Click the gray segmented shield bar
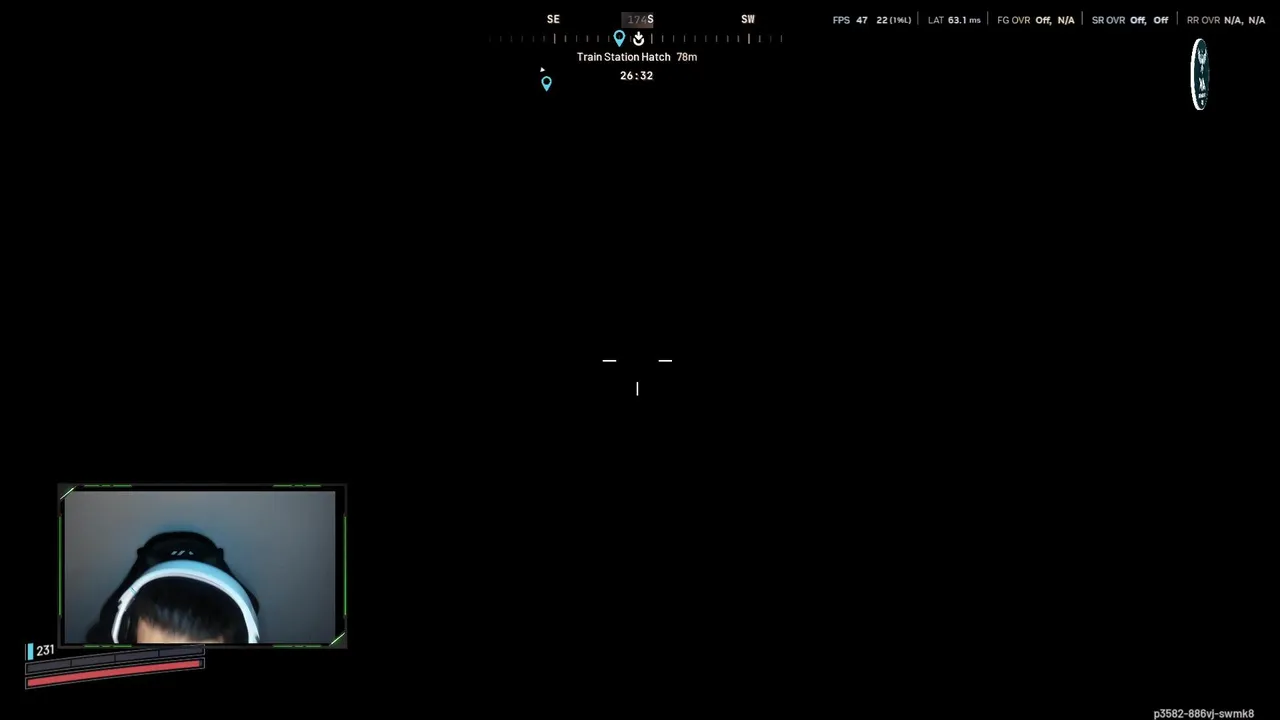 point(114,662)
